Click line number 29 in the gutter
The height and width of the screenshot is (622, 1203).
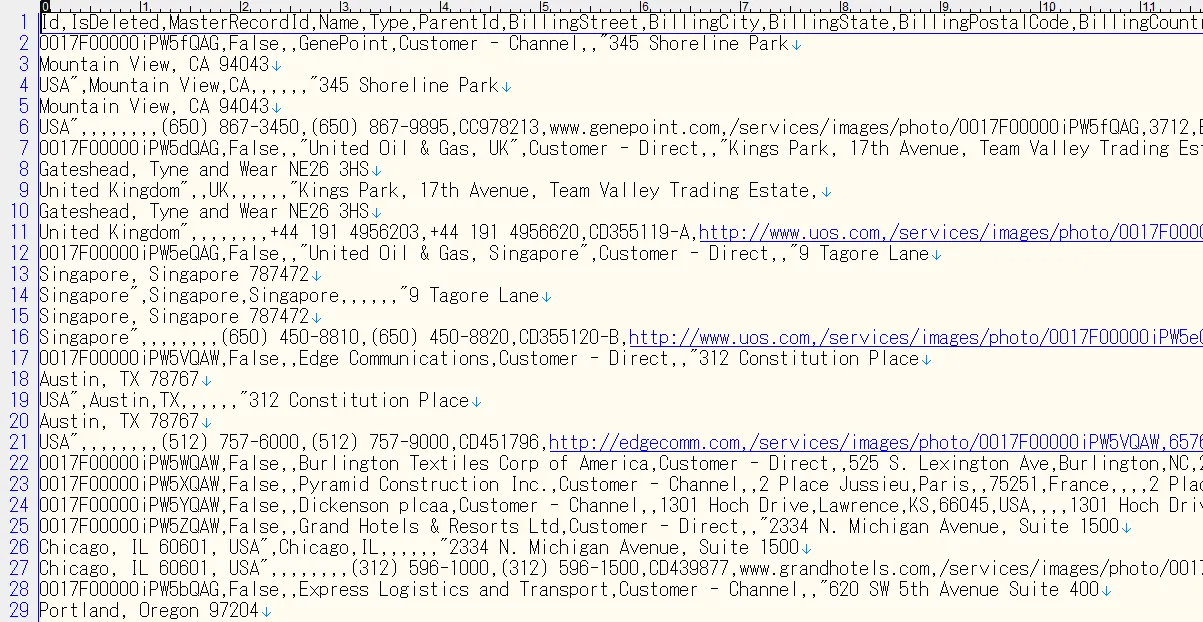[19, 610]
